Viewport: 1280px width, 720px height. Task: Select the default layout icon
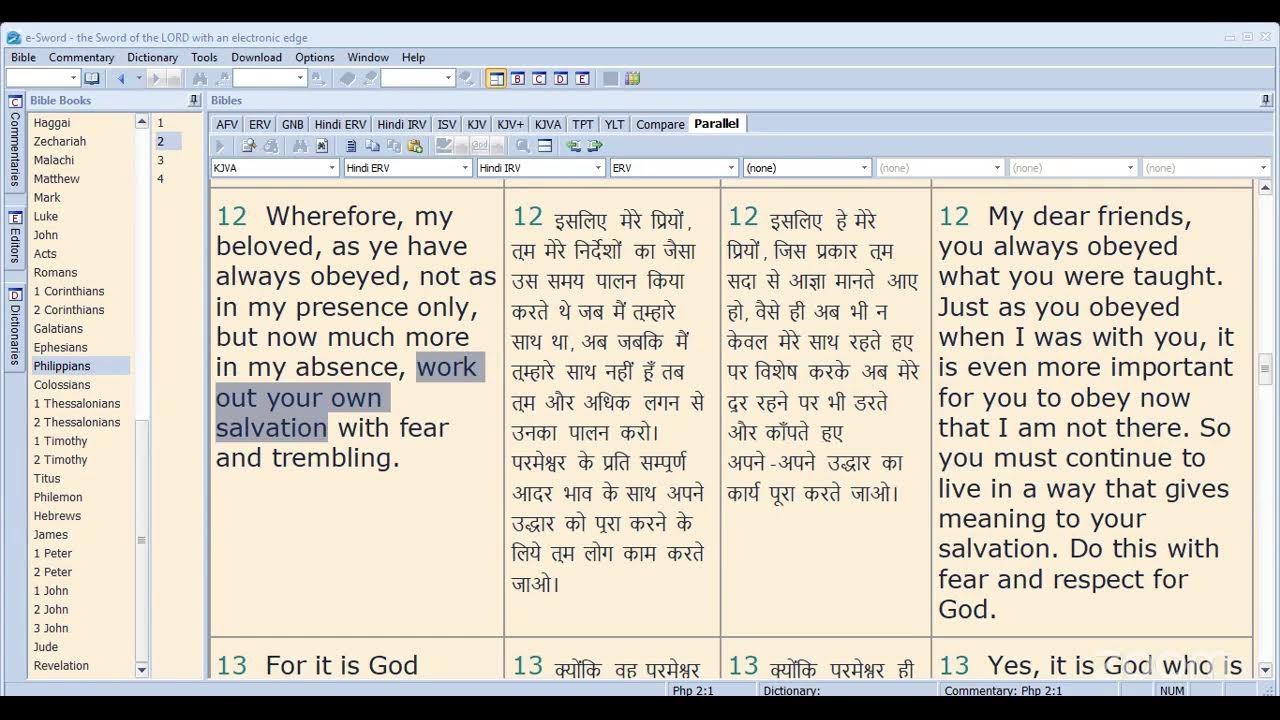pyautogui.click(x=496, y=78)
